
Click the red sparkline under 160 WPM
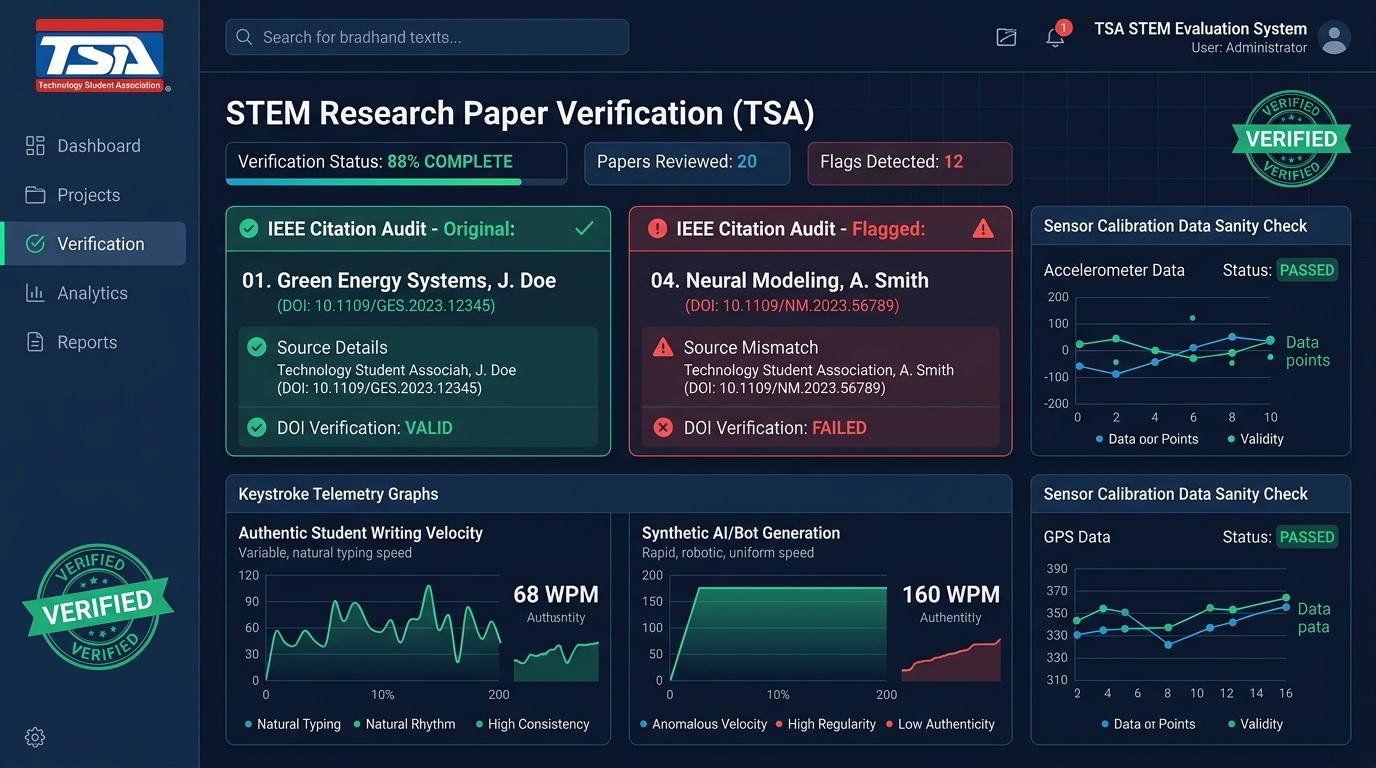tap(951, 660)
